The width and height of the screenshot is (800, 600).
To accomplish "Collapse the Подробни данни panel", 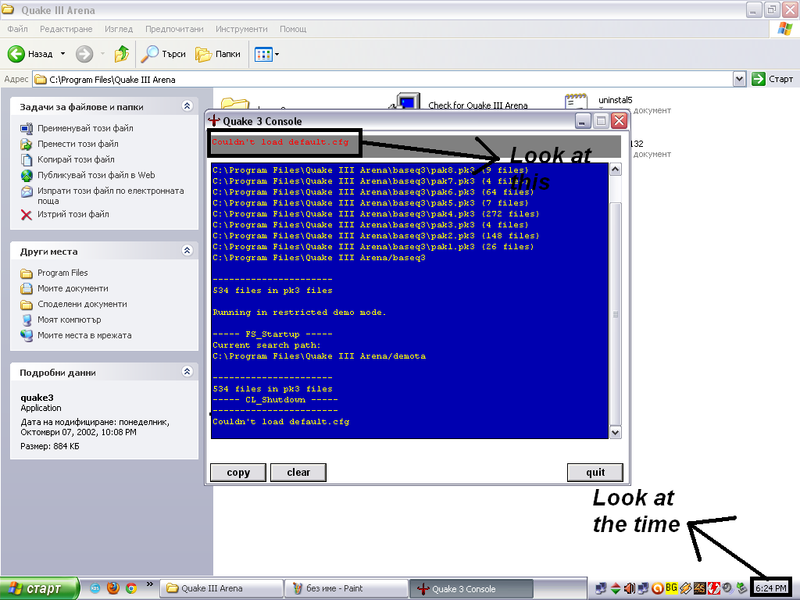I will [x=187, y=371].
